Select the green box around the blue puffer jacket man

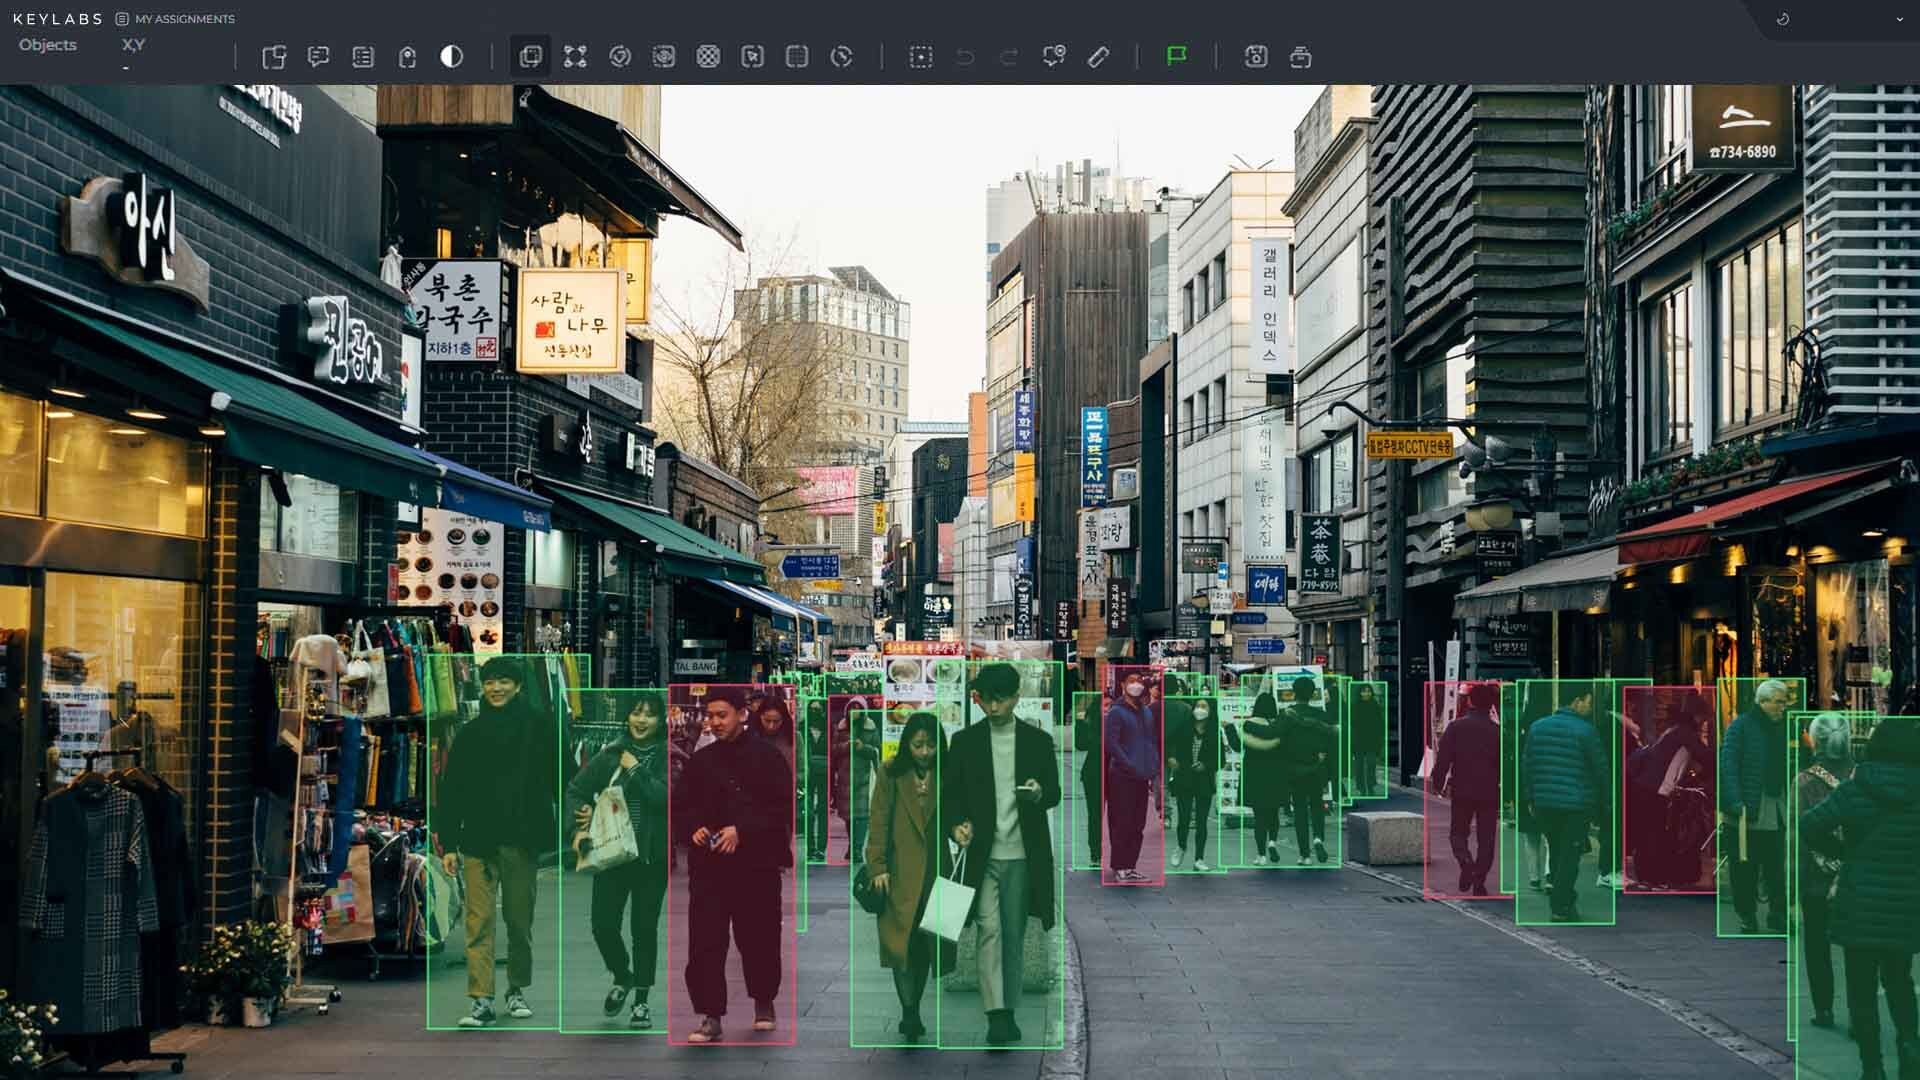[x=1565, y=802]
